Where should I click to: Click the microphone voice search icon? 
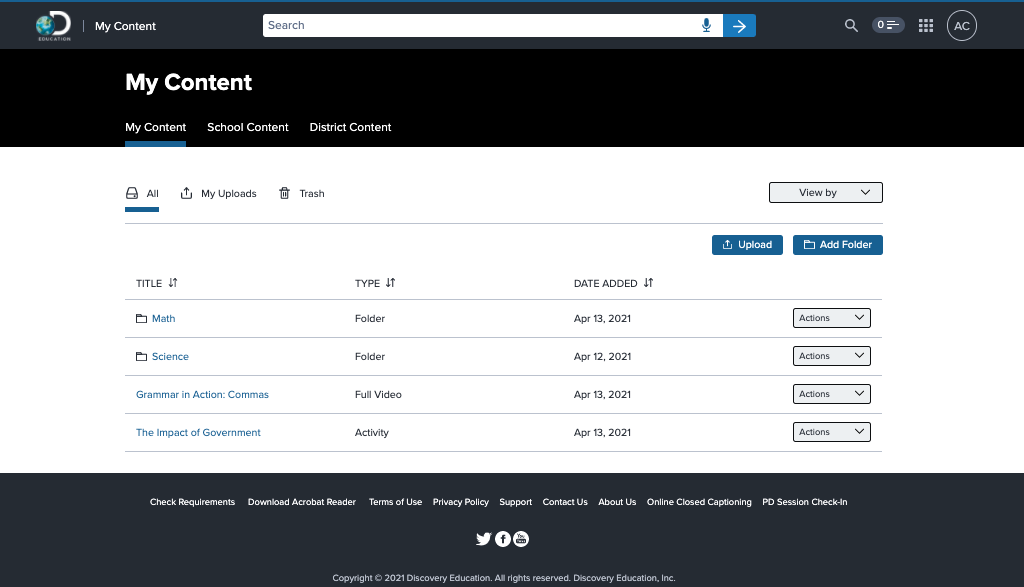point(707,26)
